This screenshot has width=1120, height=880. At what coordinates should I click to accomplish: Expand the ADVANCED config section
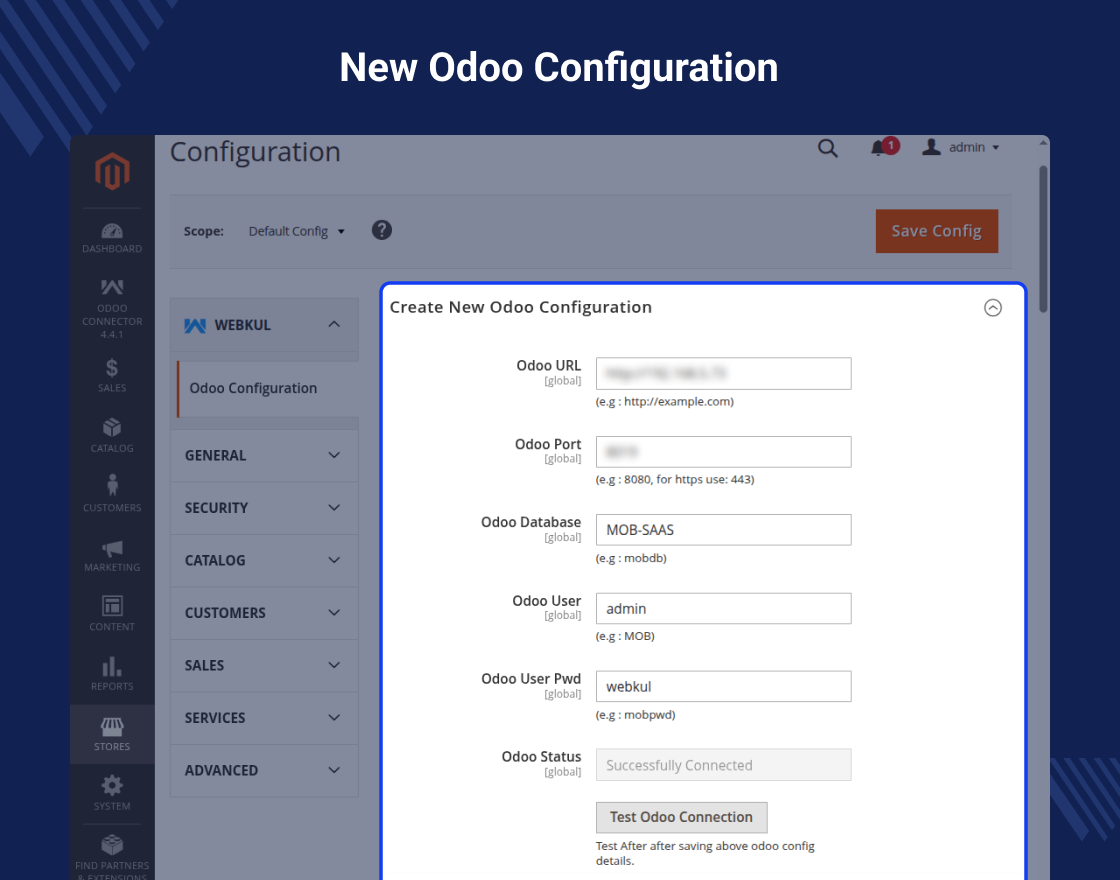pyautogui.click(x=264, y=771)
